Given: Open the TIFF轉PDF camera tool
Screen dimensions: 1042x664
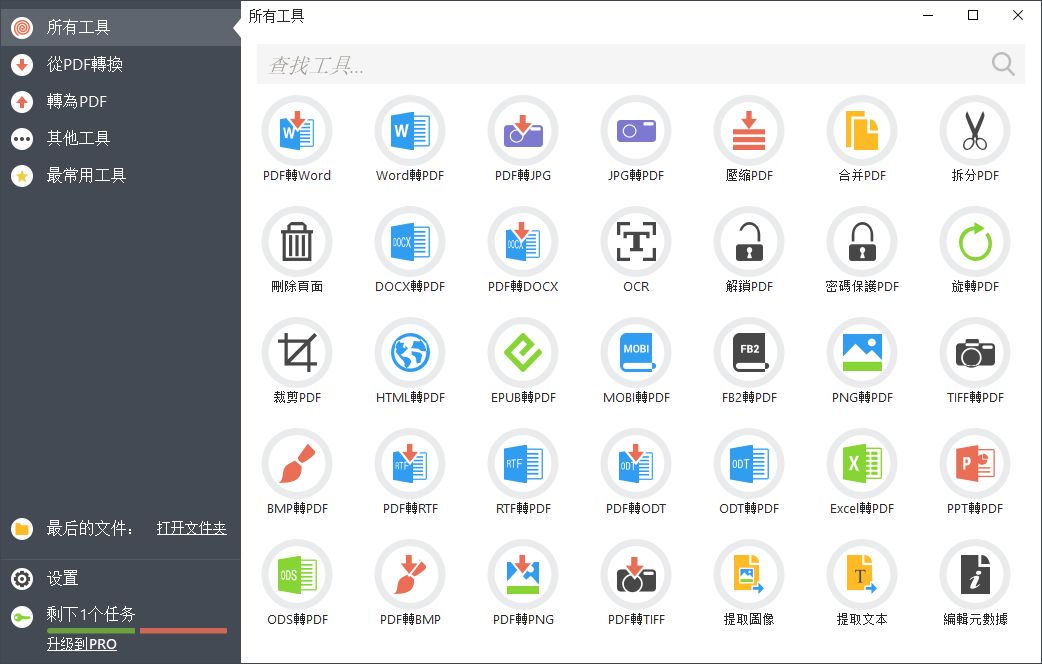Looking at the screenshot, I should (974, 353).
